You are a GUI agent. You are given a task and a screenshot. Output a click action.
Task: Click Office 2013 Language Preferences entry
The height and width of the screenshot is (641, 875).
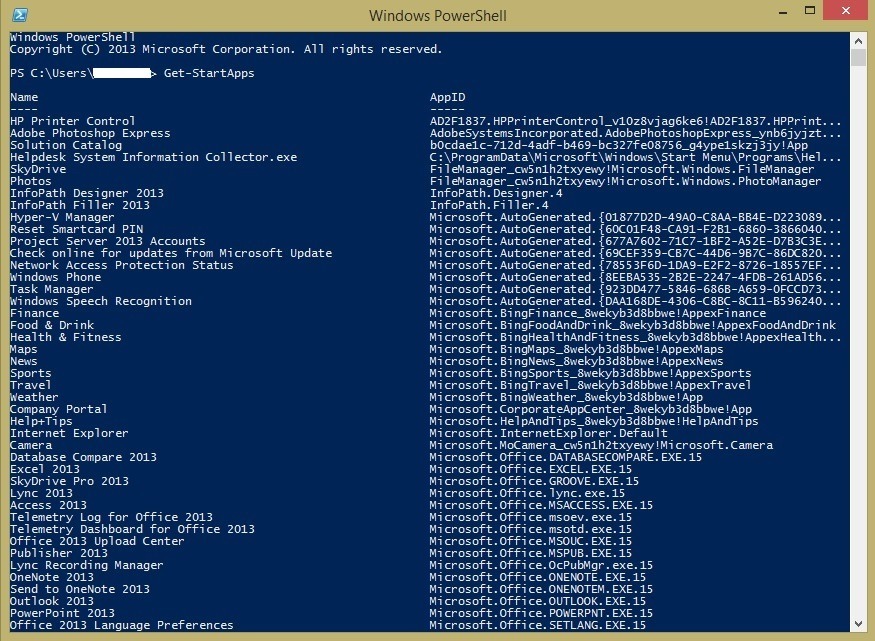click(122, 625)
